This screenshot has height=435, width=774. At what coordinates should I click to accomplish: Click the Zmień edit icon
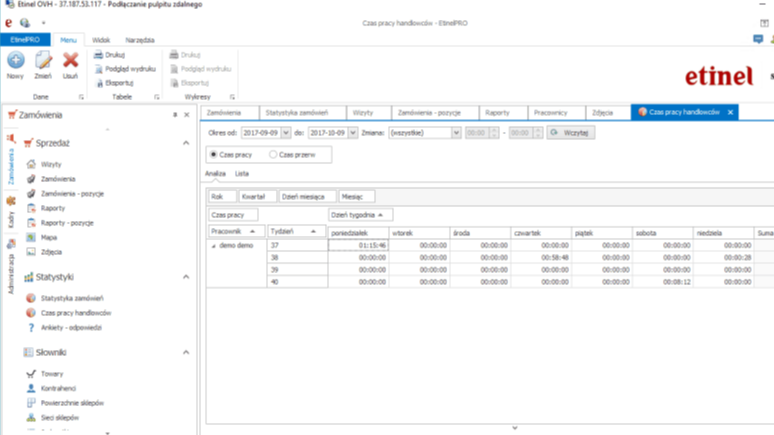point(43,61)
